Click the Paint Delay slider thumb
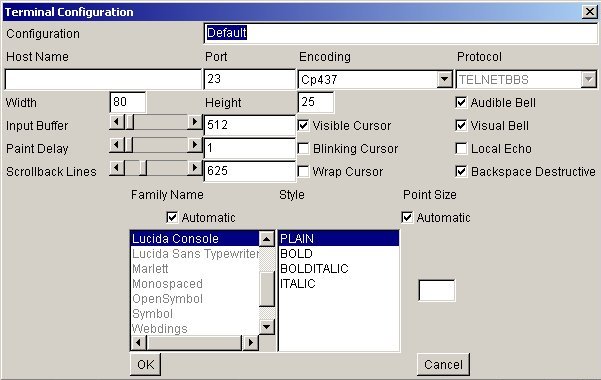601x380 pixels. (x=129, y=145)
